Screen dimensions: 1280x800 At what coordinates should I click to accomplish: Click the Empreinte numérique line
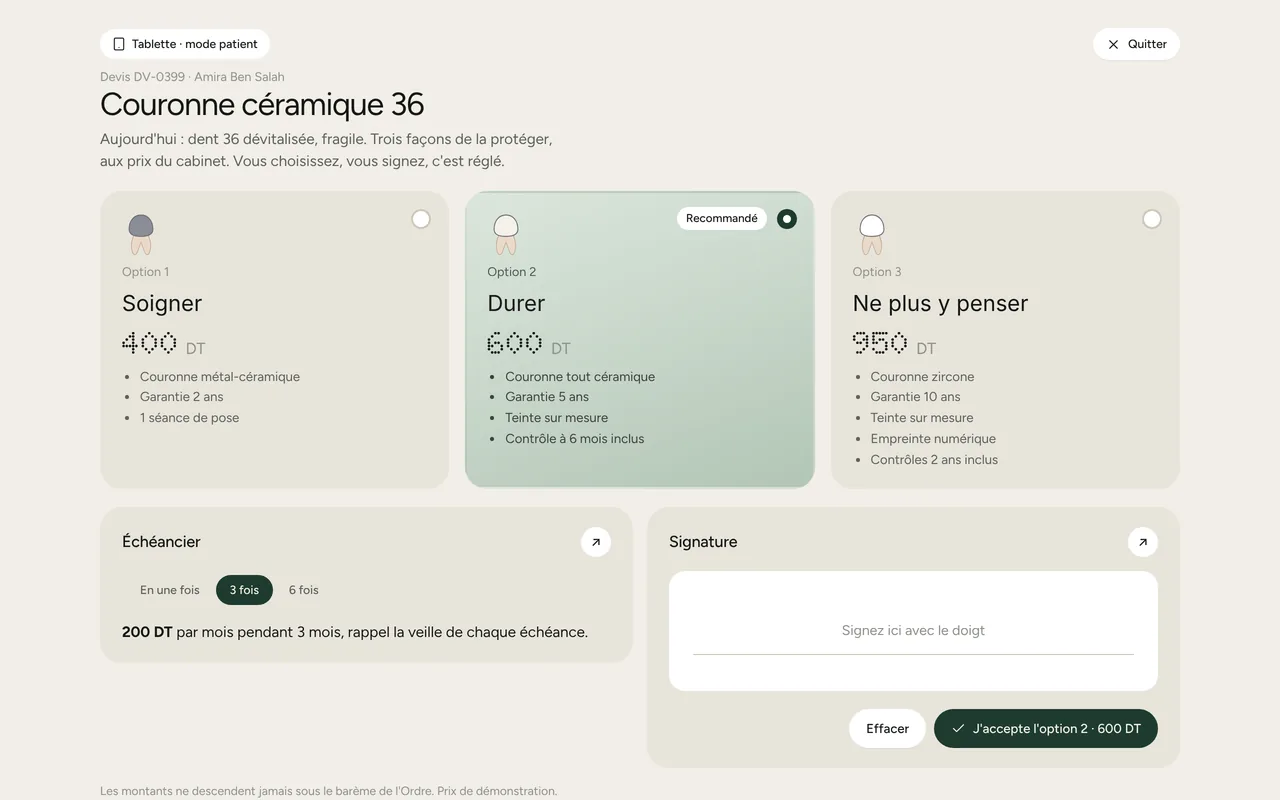click(933, 439)
